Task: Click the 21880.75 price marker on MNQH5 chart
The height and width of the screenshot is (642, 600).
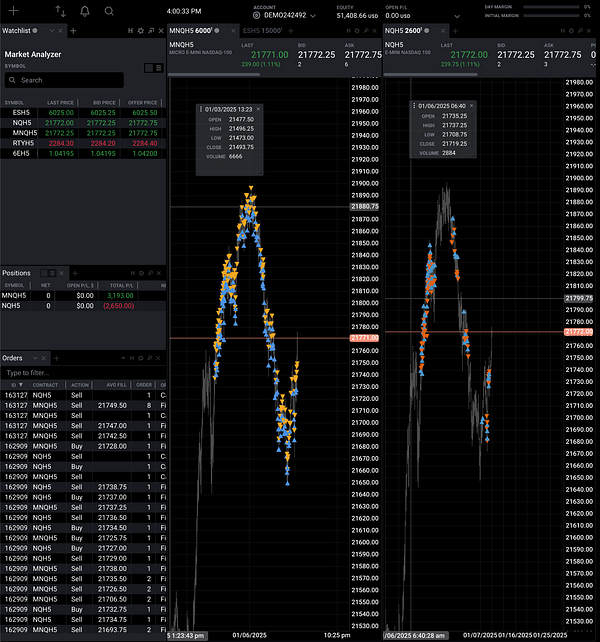Action: 365,207
